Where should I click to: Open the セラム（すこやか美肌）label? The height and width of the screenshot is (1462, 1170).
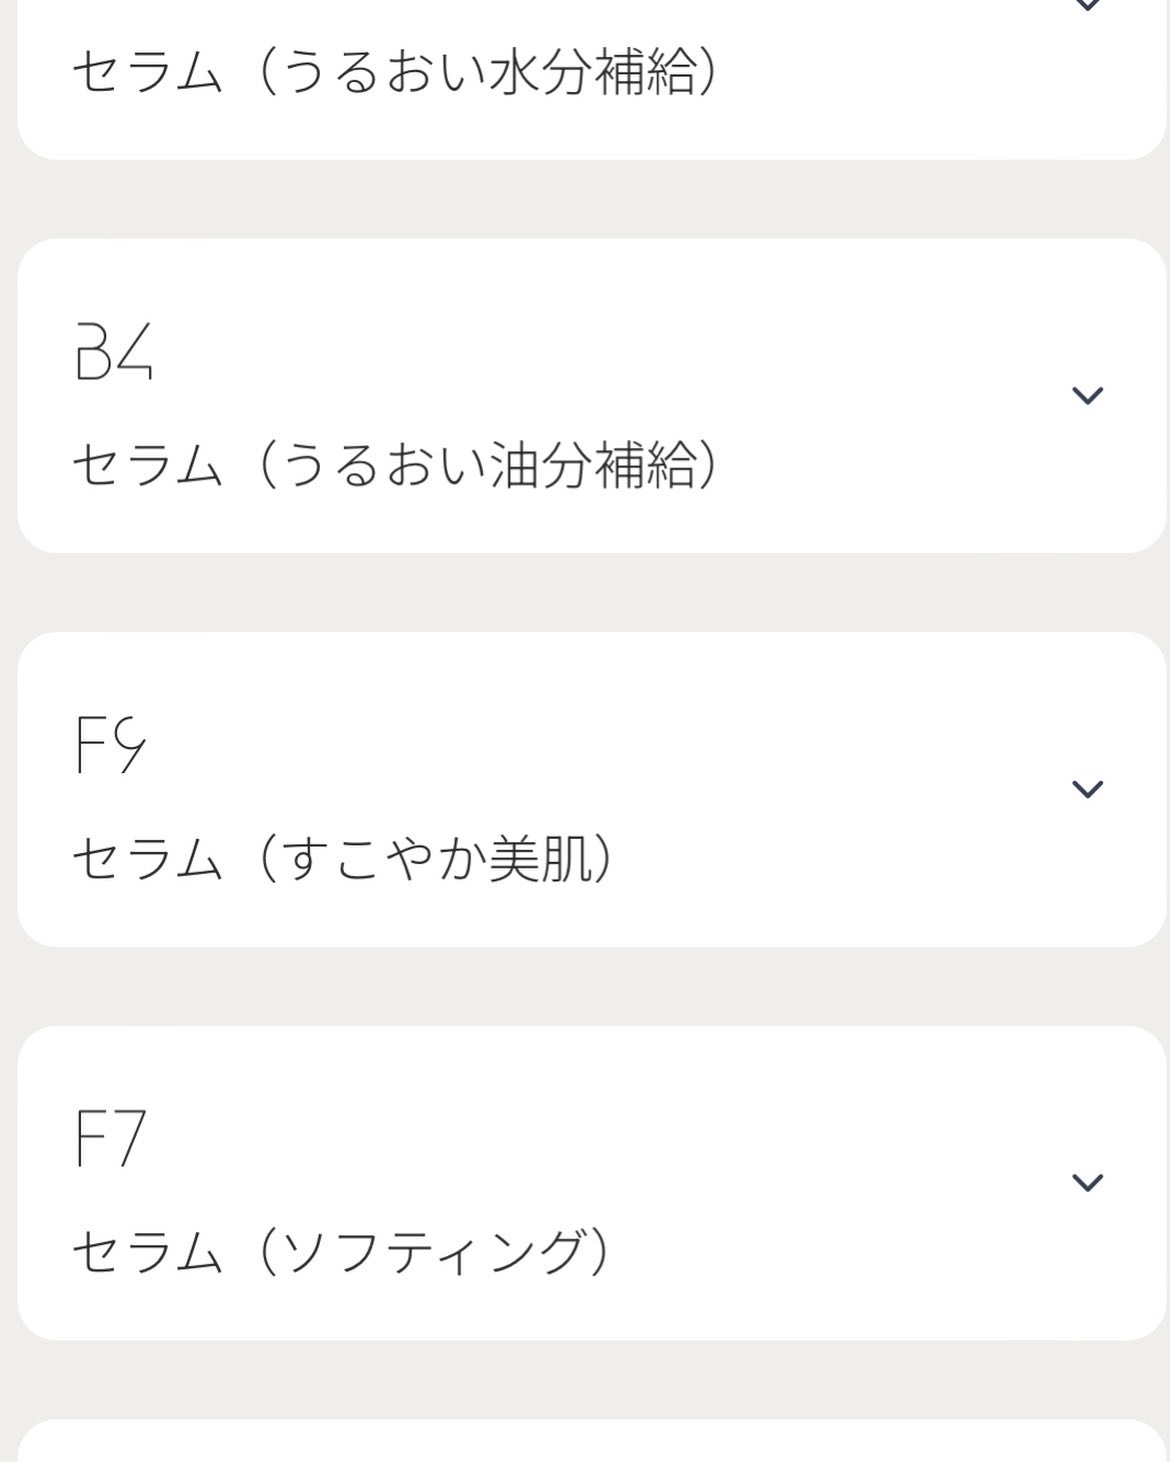point(343,859)
